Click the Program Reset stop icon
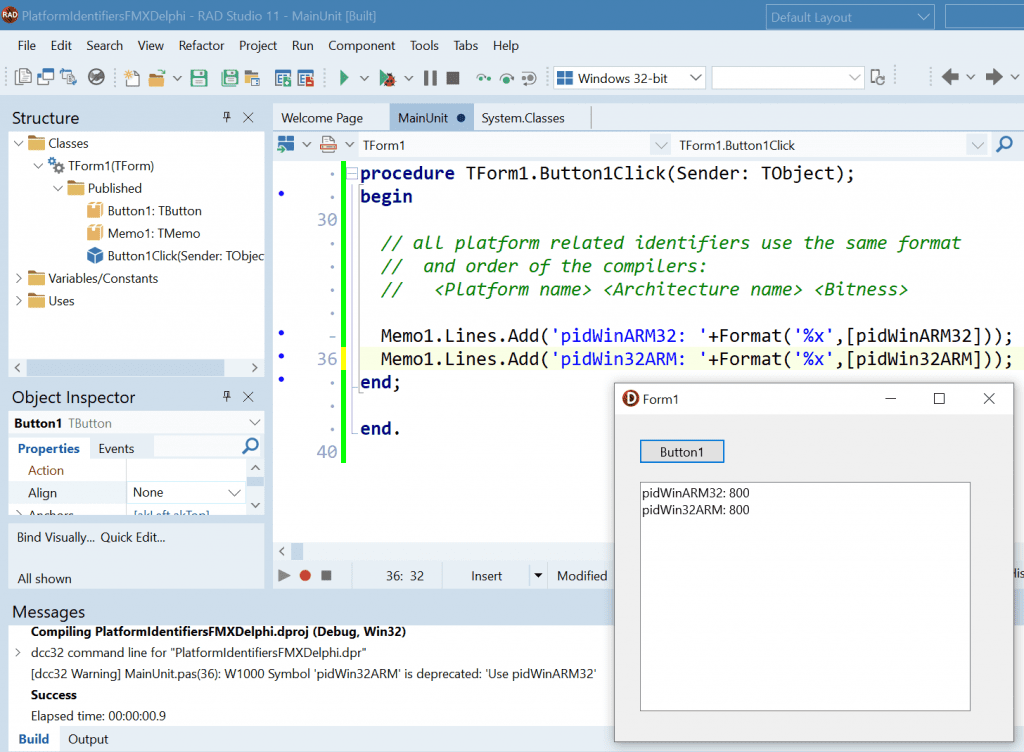This screenshot has width=1024, height=752. click(x=453, y=78)
